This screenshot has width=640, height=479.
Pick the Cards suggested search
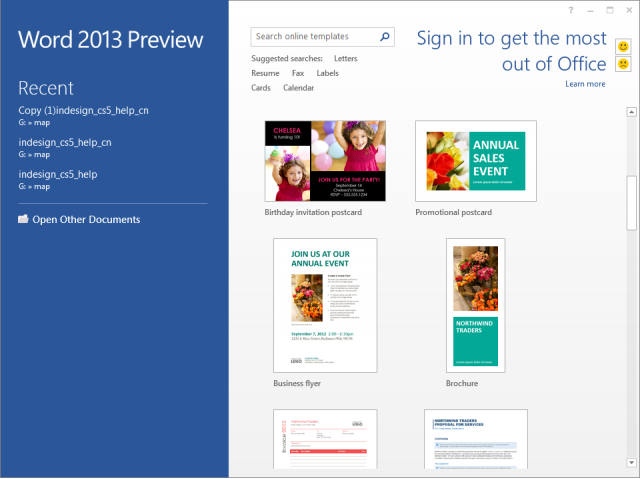[261, 88]
